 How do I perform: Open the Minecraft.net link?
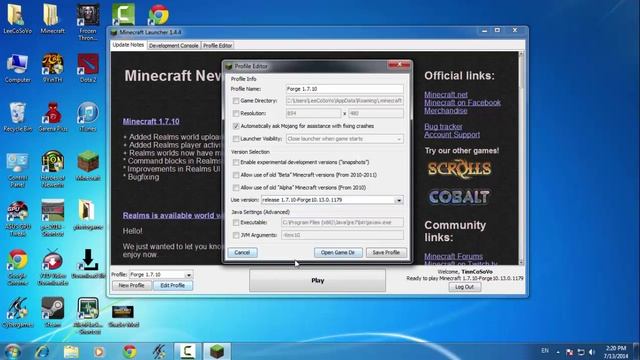click(x=446, y=94)
